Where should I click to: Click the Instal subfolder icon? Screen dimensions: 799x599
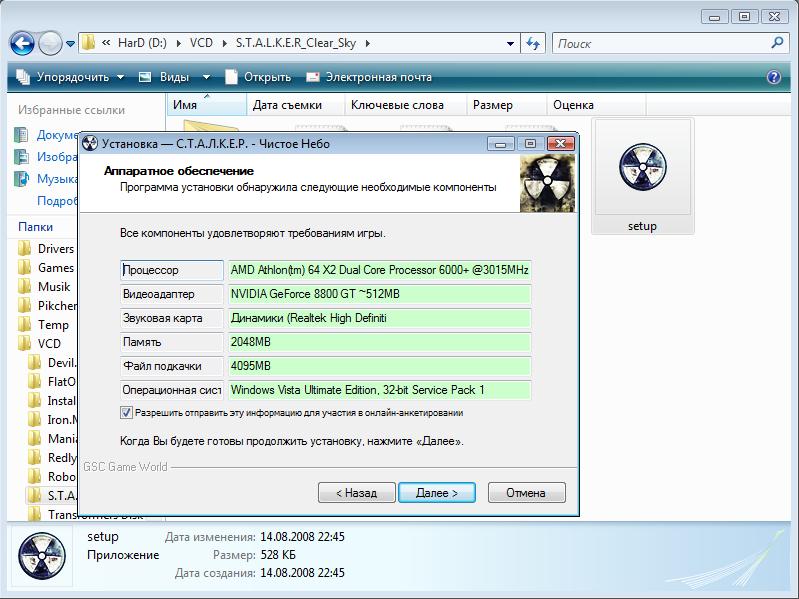35,401
